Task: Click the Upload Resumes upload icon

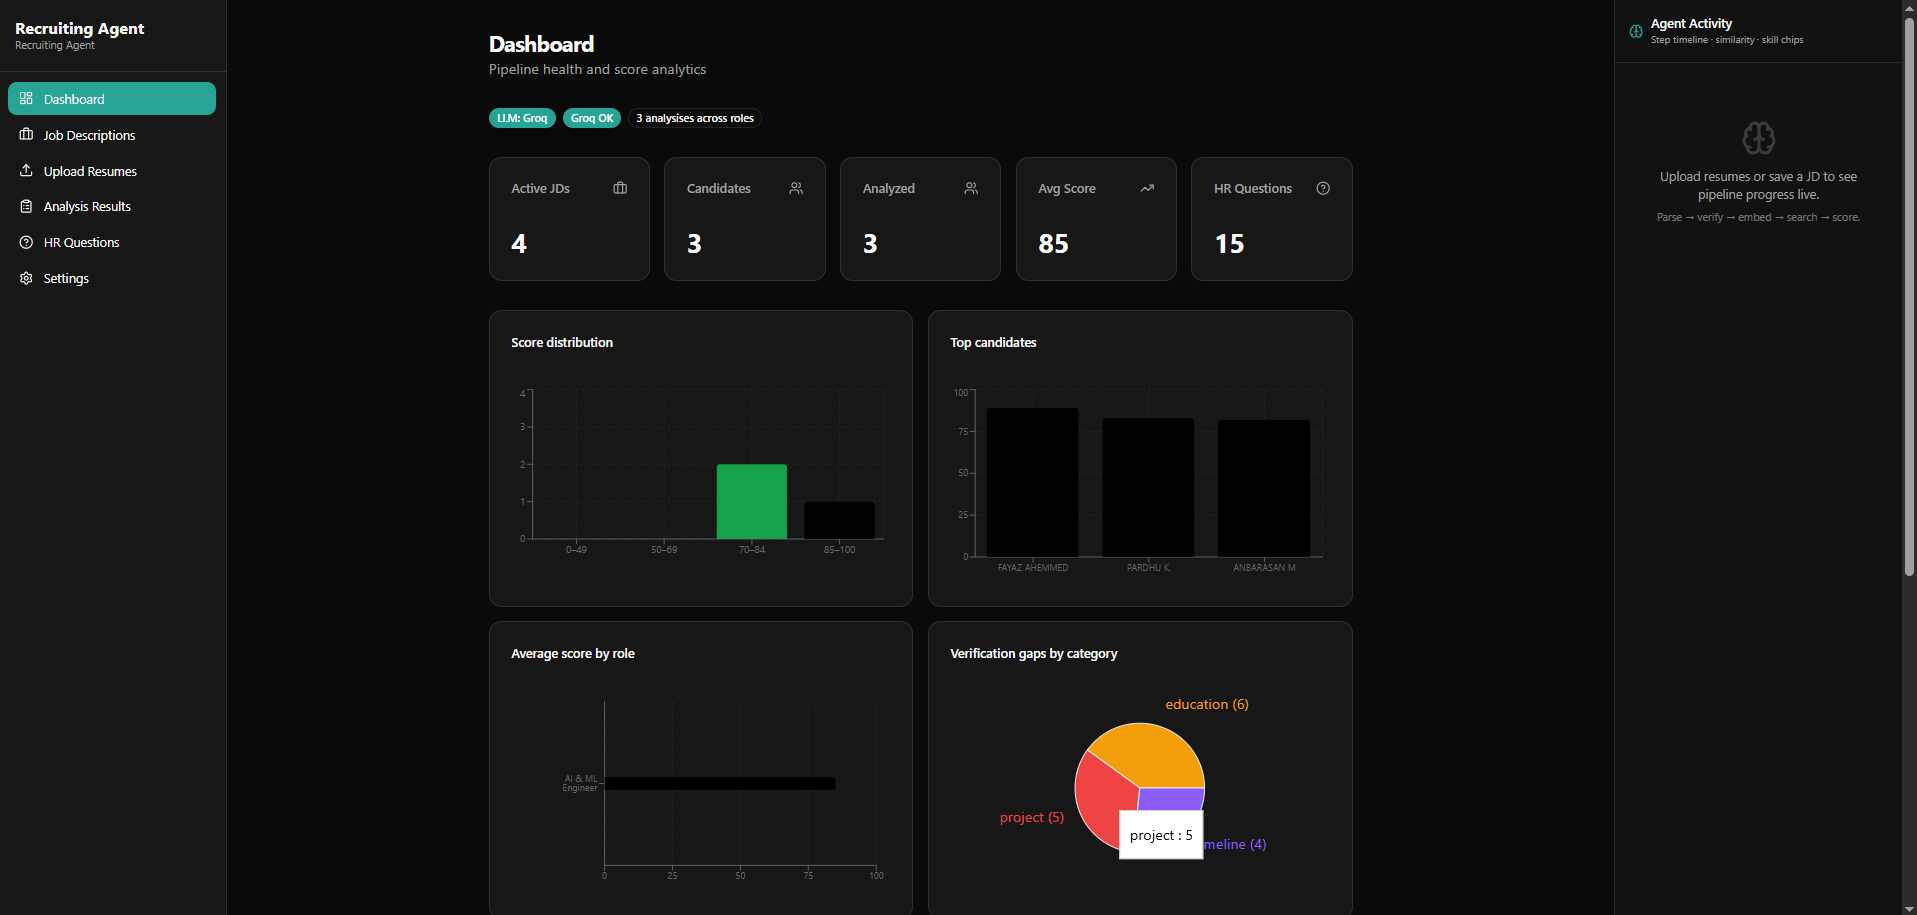Action: [26, 170]
